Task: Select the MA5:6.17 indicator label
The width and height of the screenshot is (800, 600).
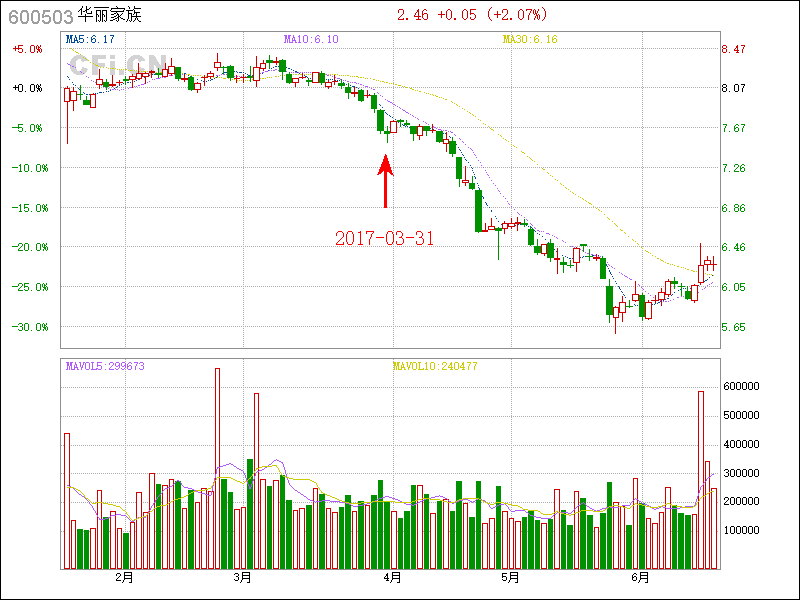Action: tap(89, 39)
